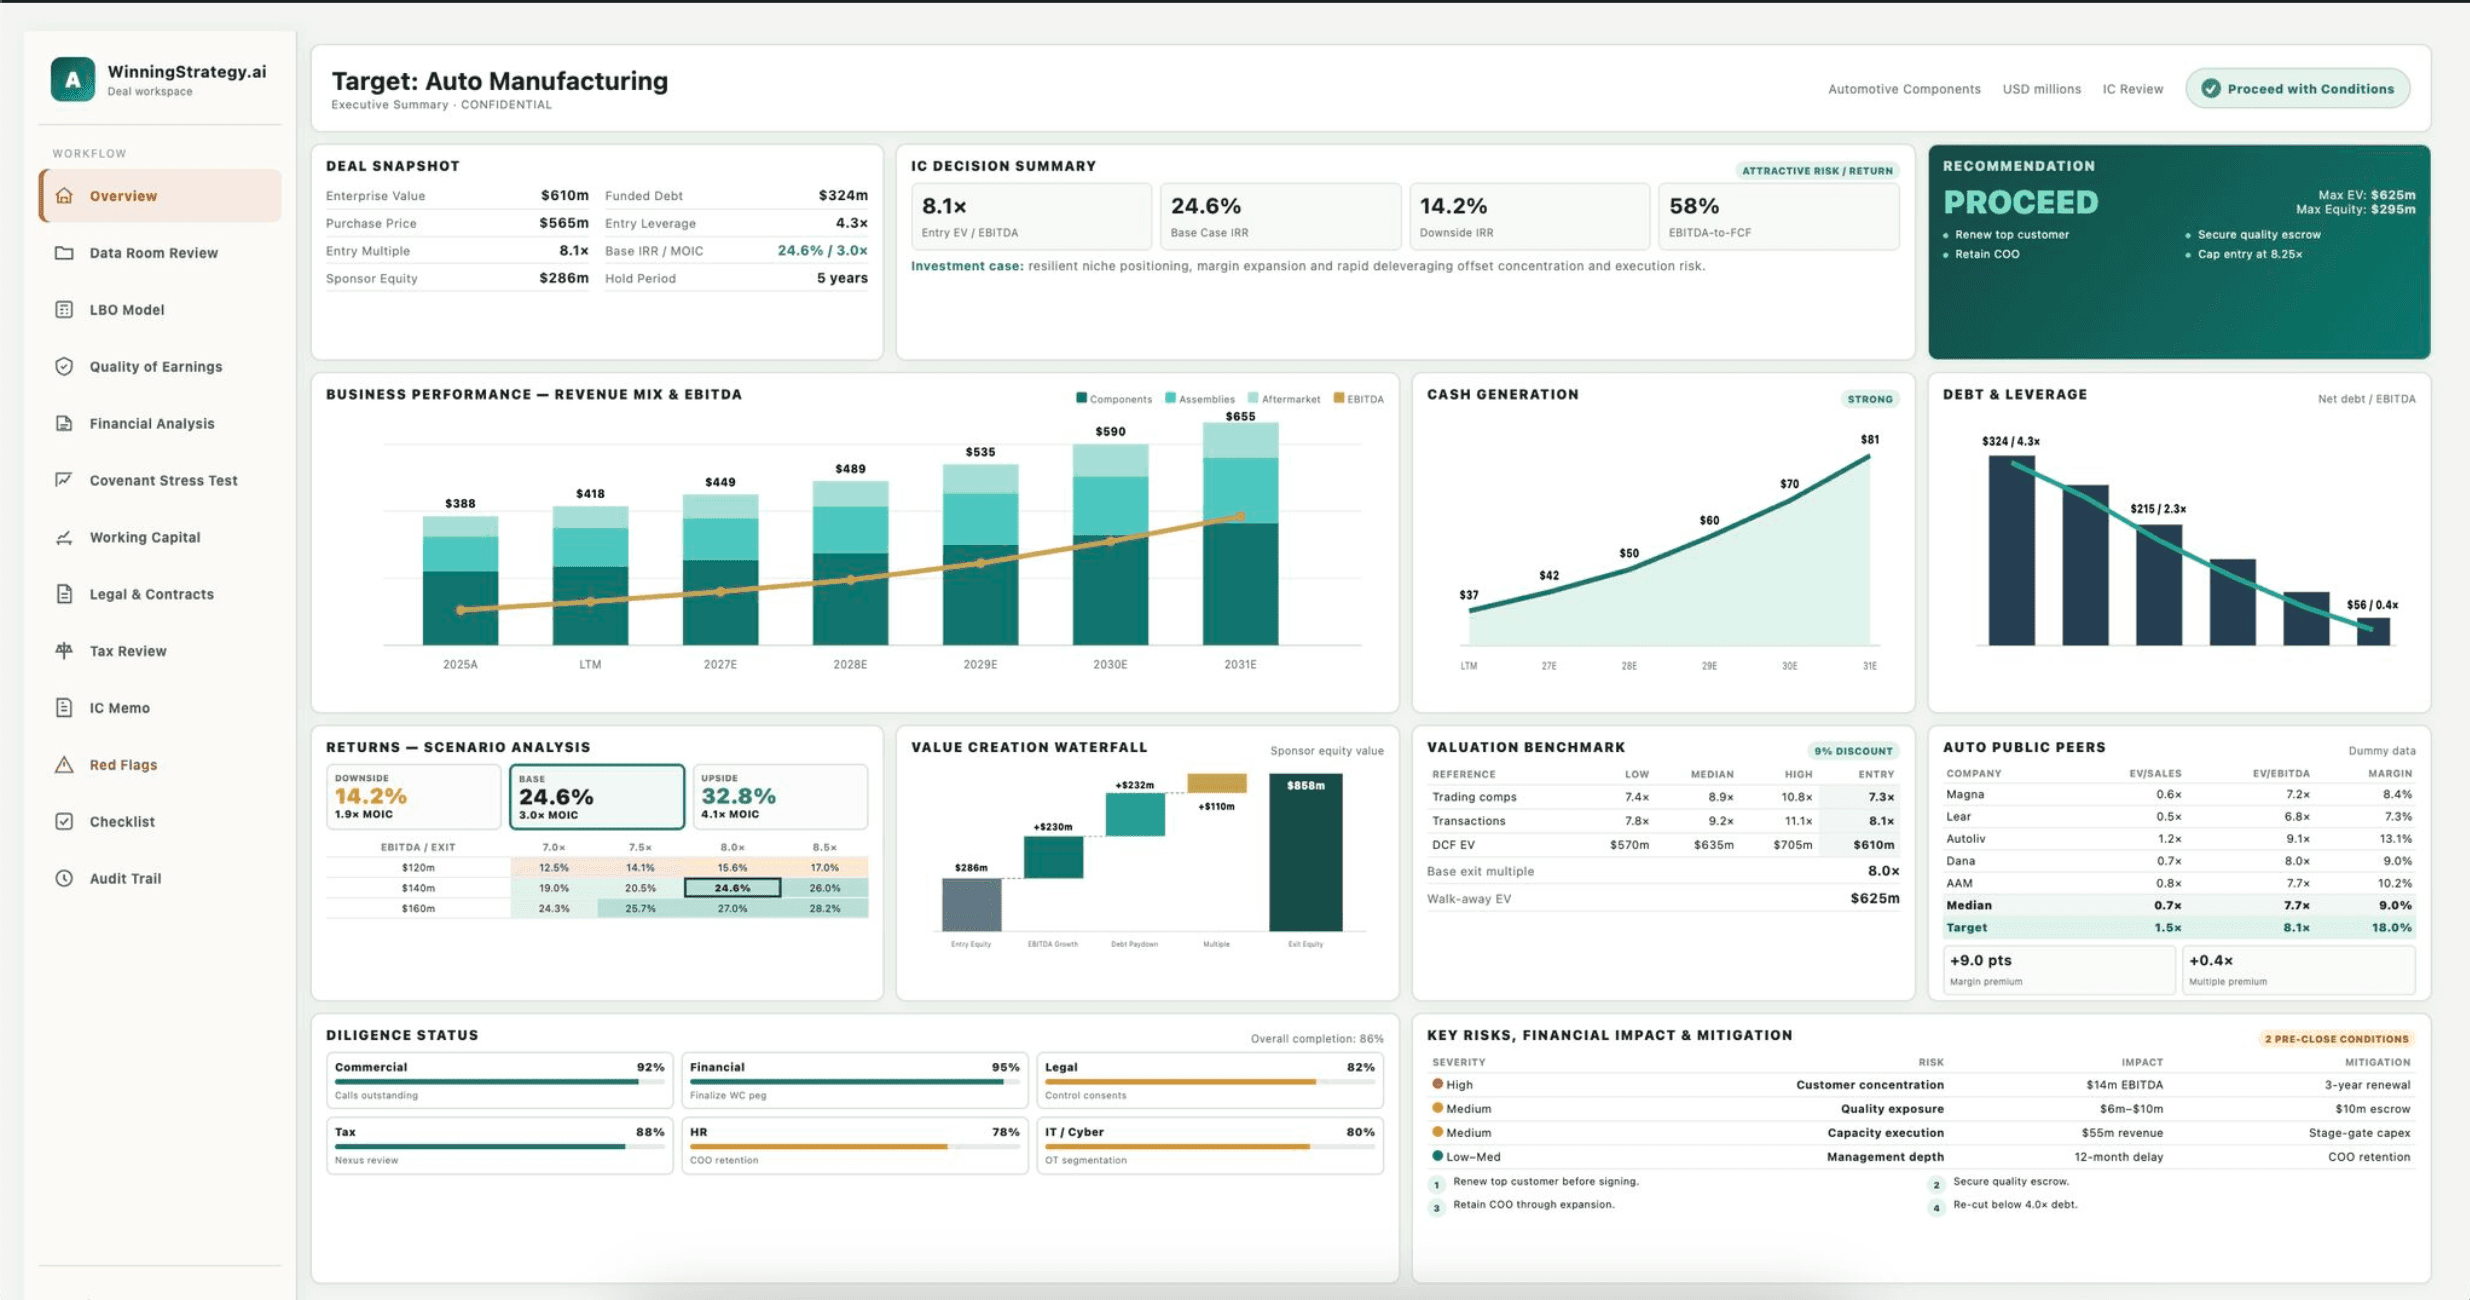Click the Legal 82% progress bar

coord(1209,1081)
